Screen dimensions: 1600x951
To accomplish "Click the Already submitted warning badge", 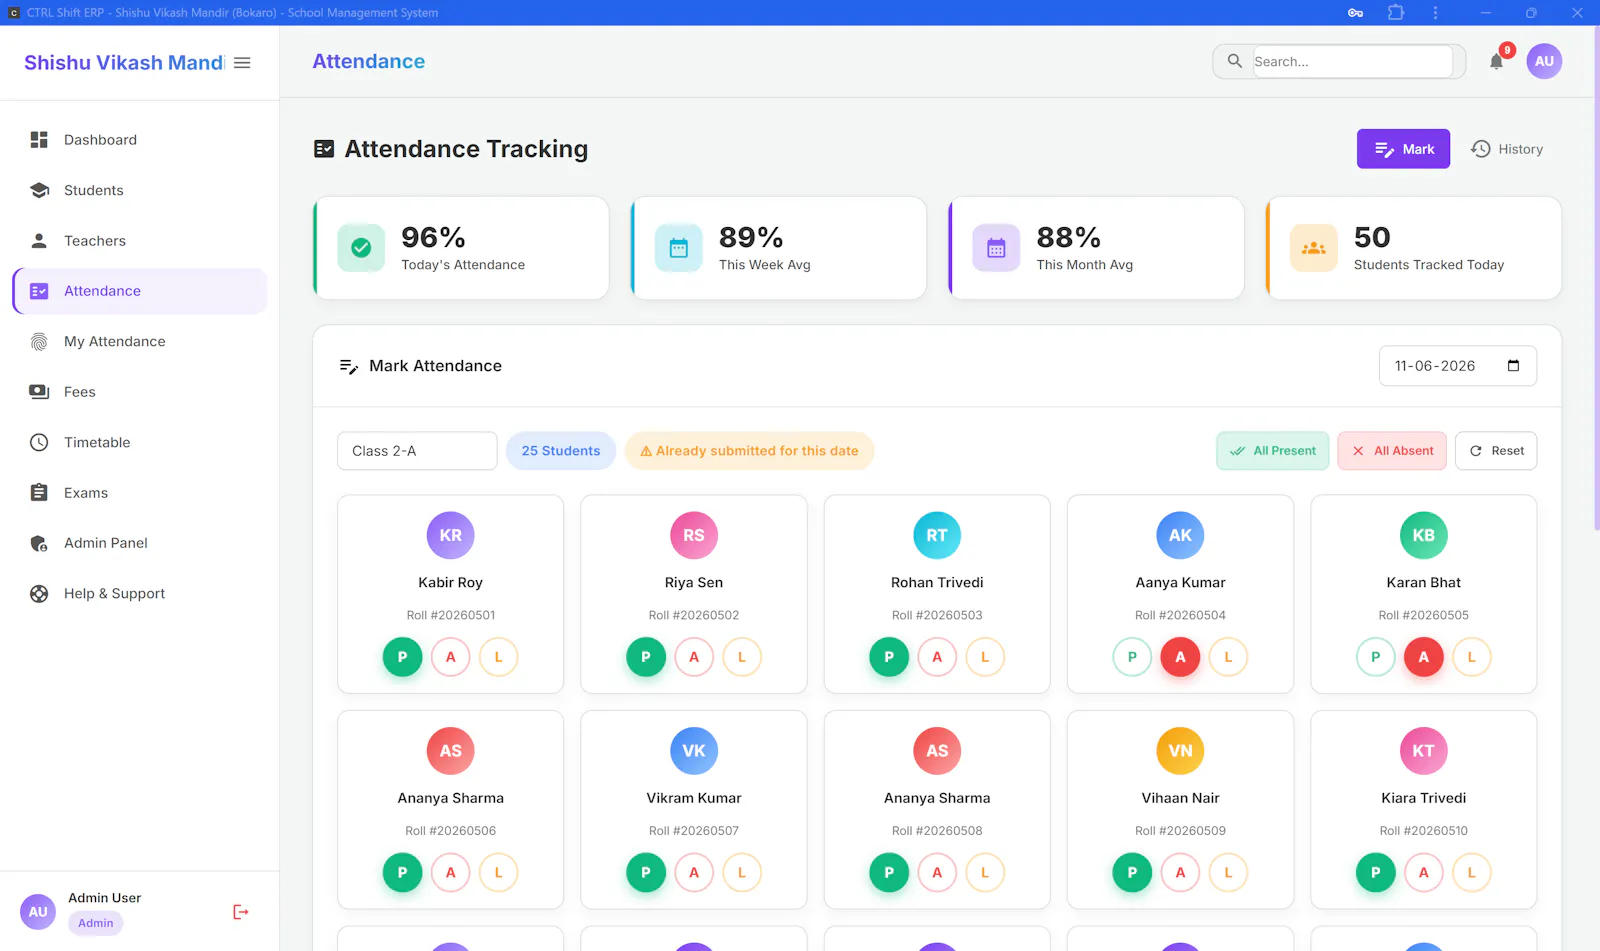I will coord(749,451).
